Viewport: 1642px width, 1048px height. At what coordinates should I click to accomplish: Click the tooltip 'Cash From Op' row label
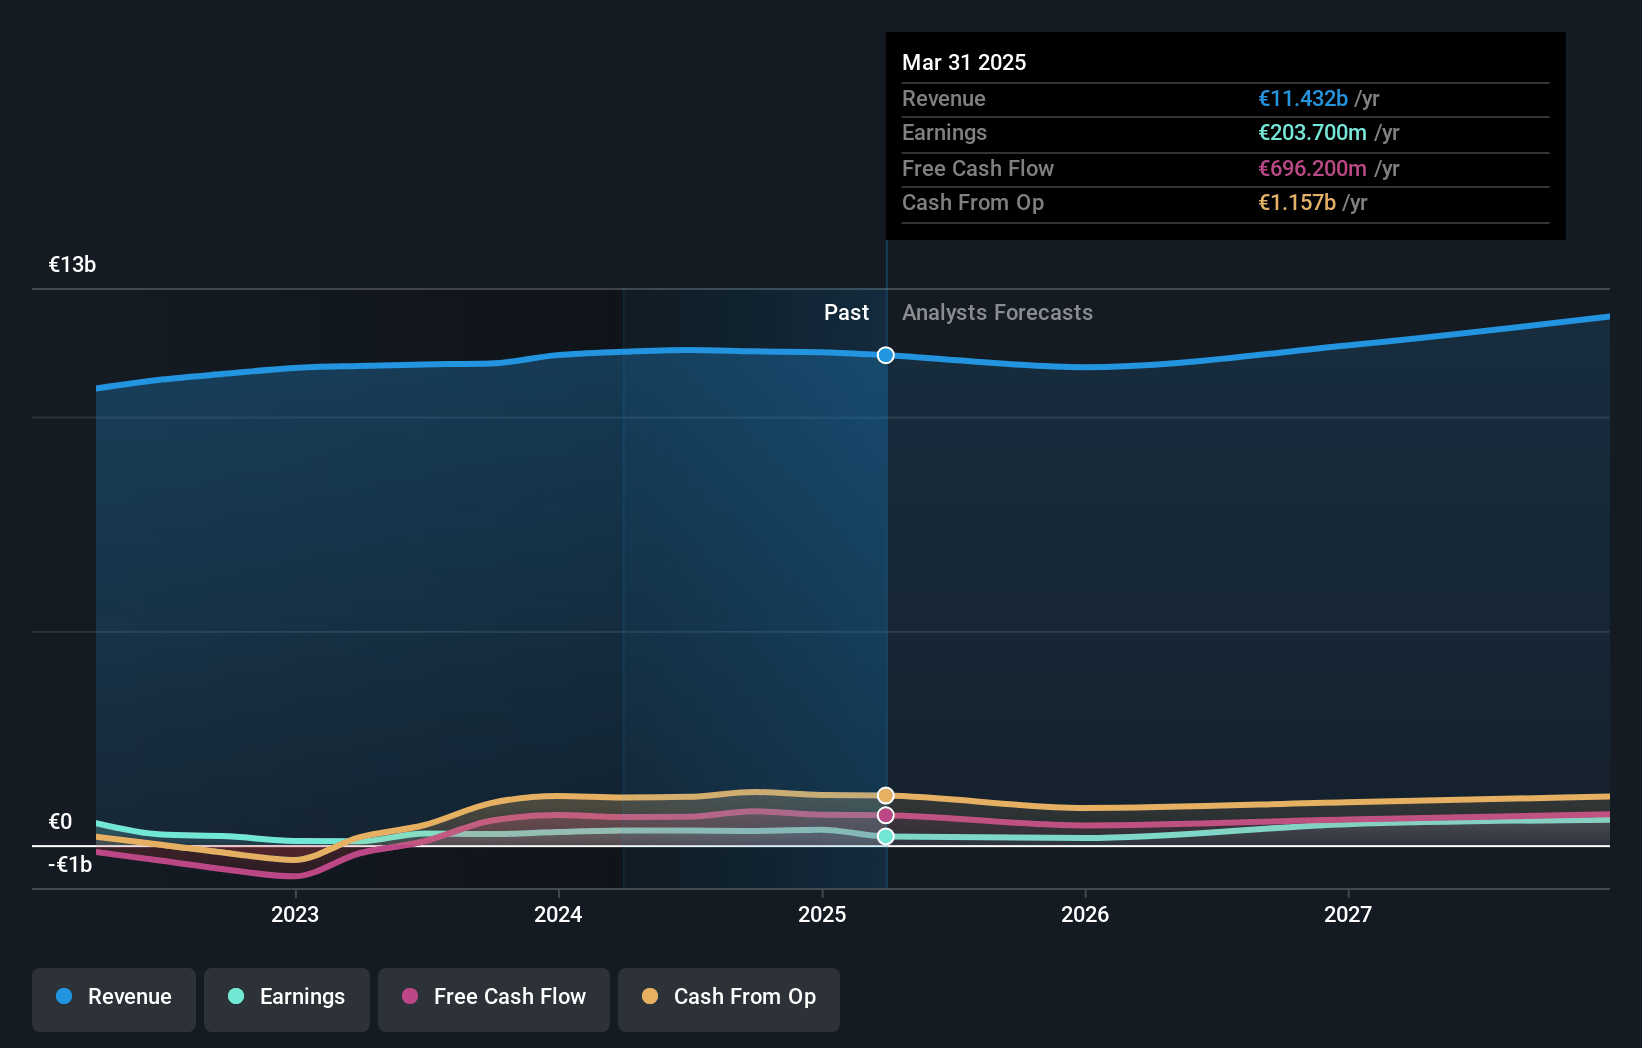(973, 203)
